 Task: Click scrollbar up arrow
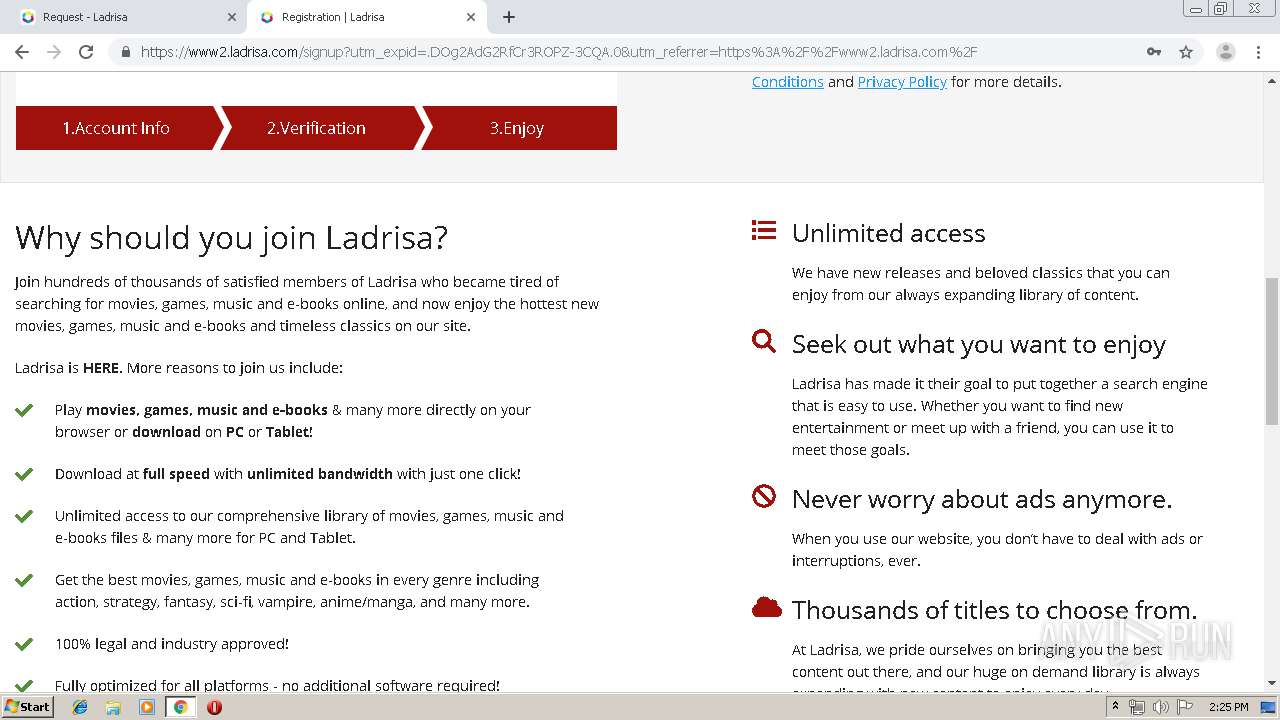coord(1272,79)
